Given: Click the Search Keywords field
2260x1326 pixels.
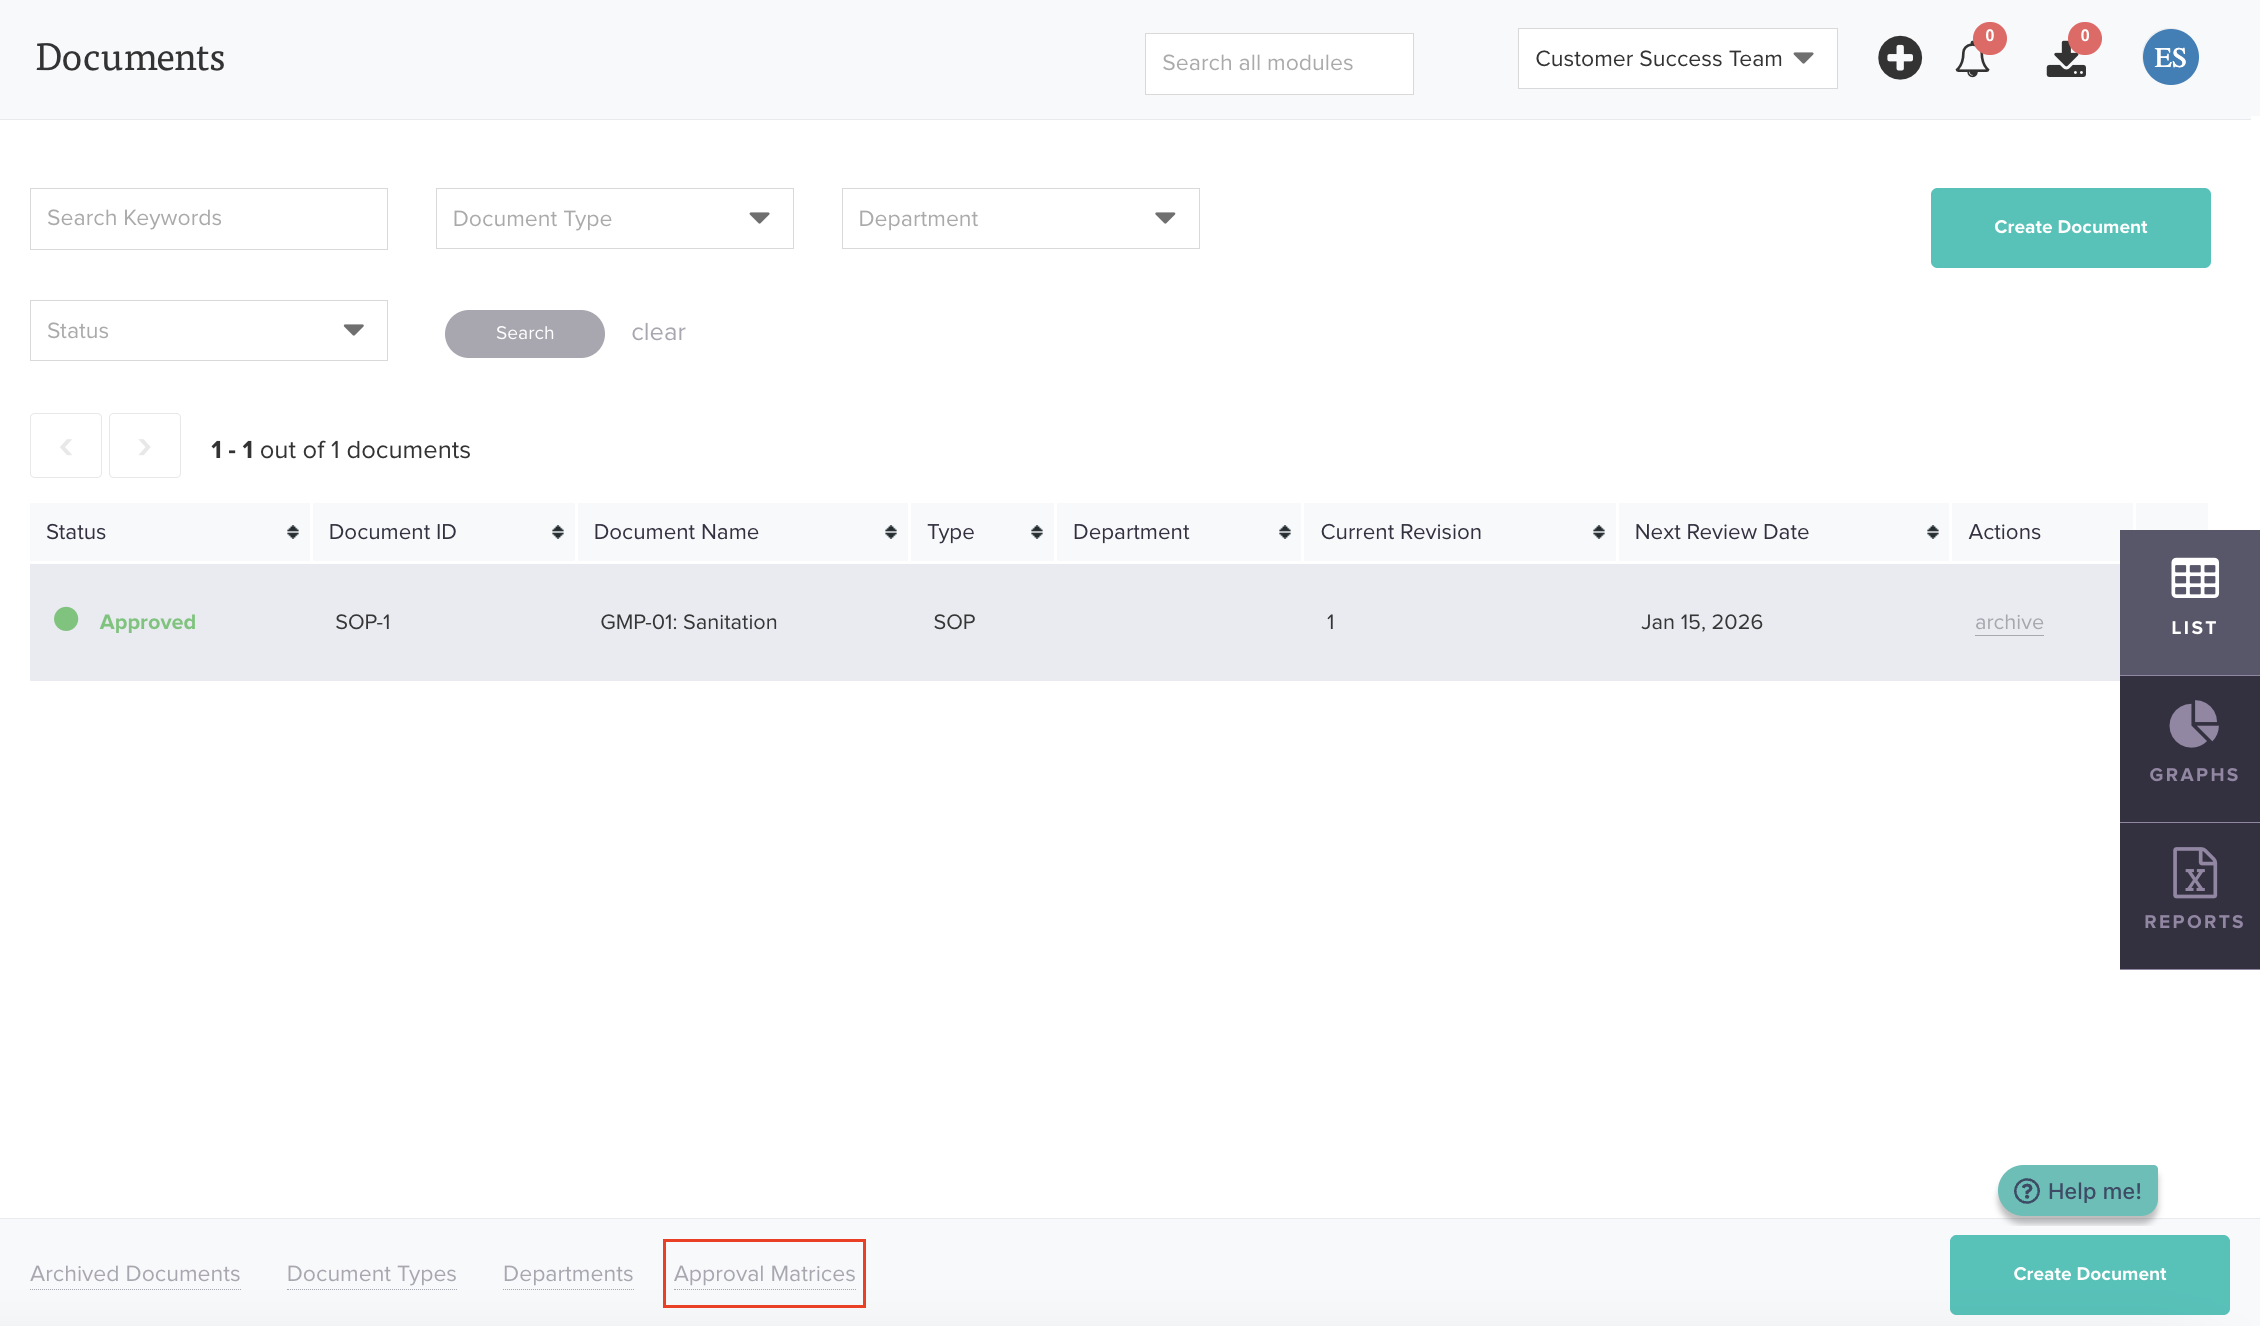Looking at the screenshot, I should pos(208,219).
